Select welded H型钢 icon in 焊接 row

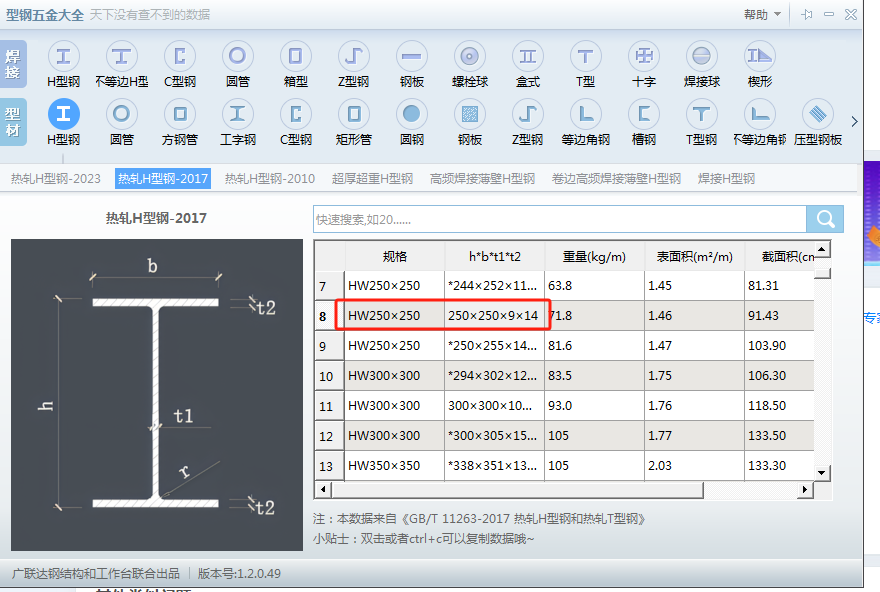[x=63, y=56]
